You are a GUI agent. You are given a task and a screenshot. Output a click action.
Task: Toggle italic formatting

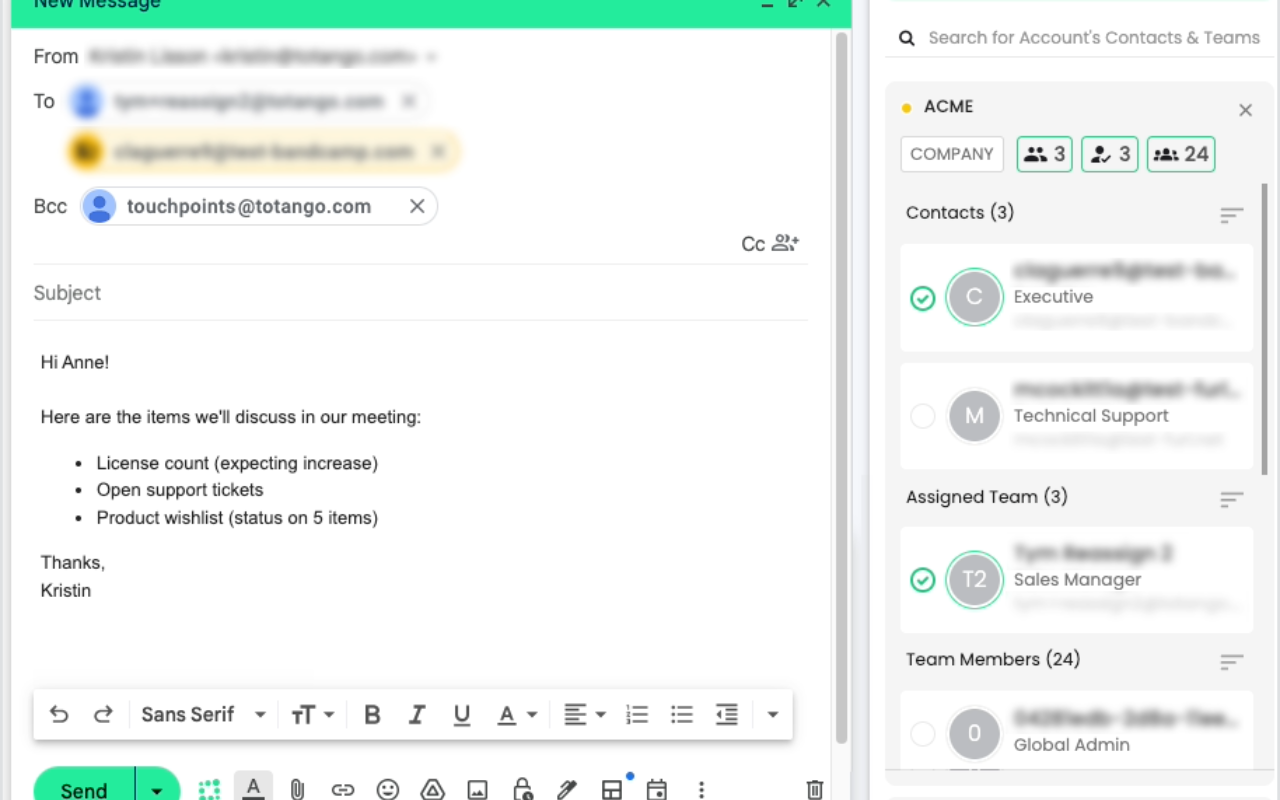click(x=417, y=714)
